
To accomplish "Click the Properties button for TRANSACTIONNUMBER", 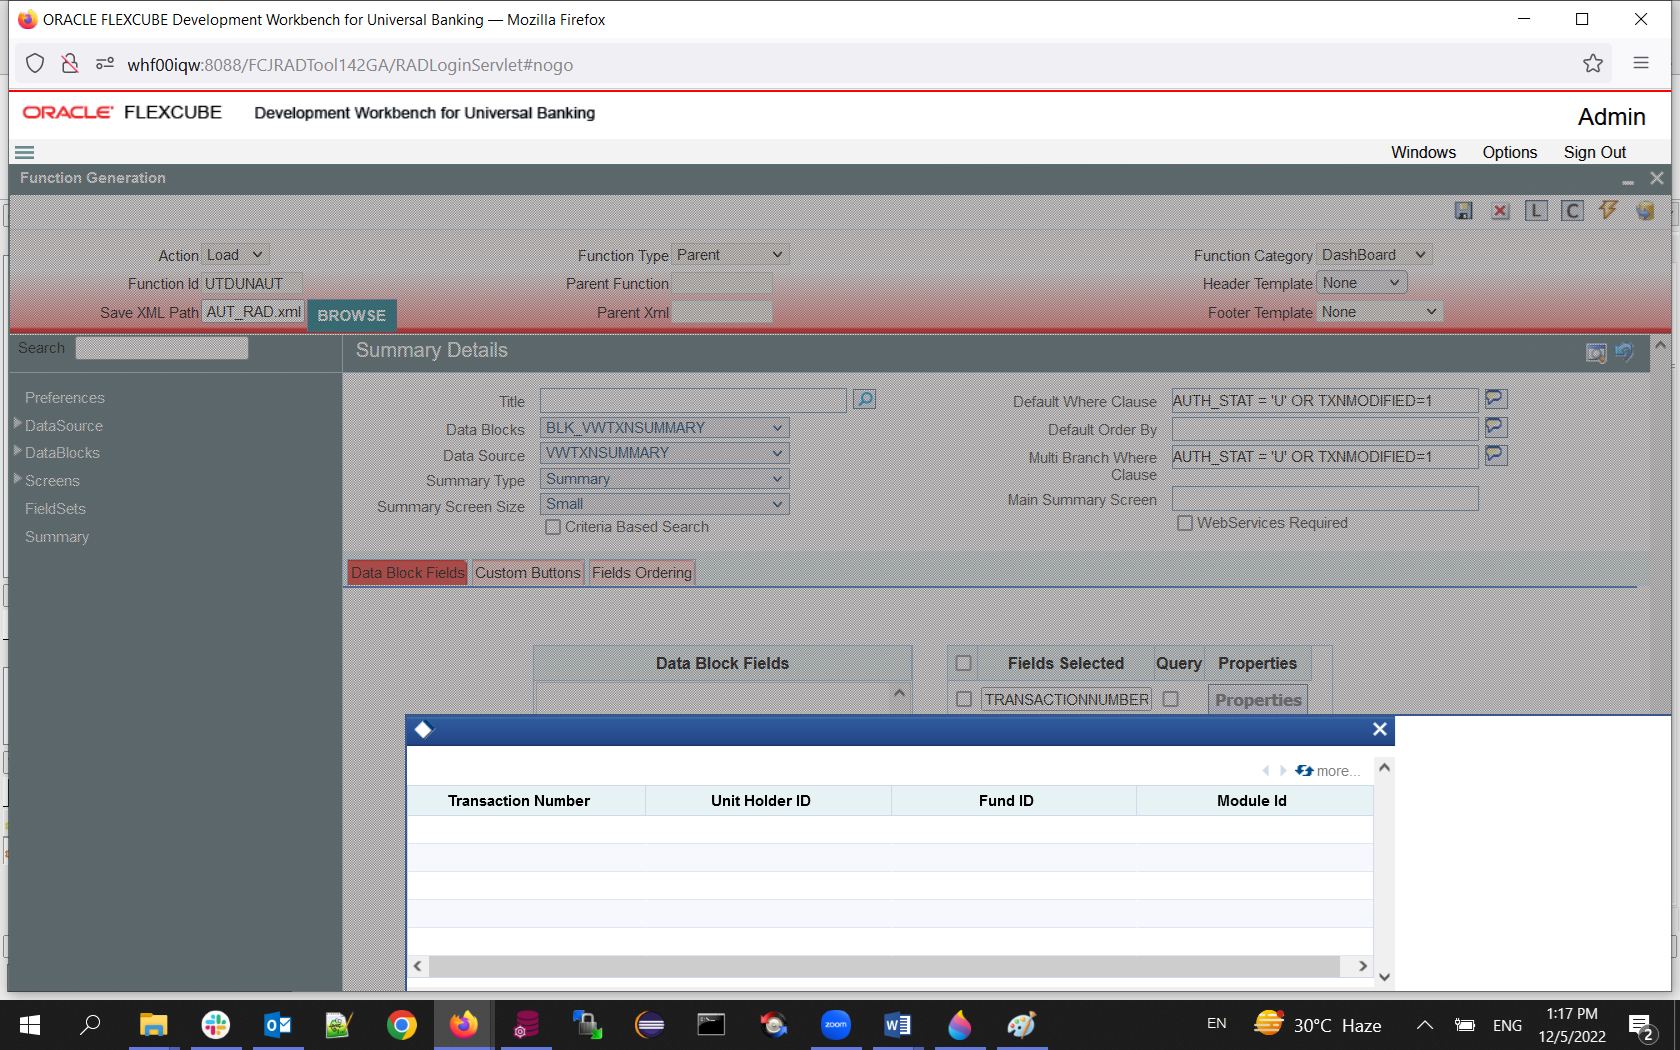I will click(x=1258, y=700).
